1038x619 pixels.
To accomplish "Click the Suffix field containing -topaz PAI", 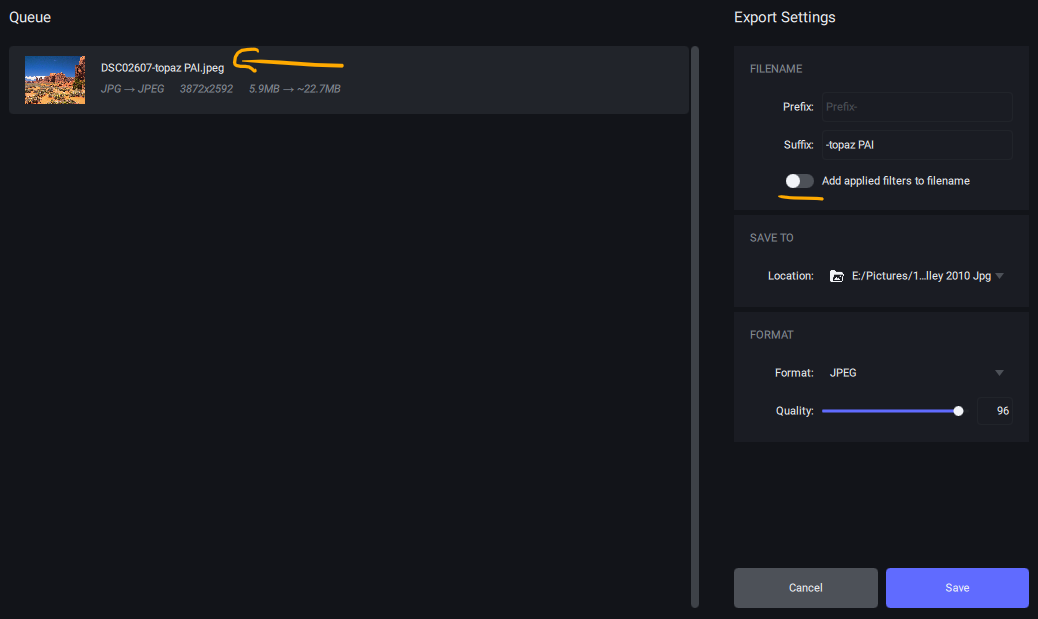I will point(916,145).
